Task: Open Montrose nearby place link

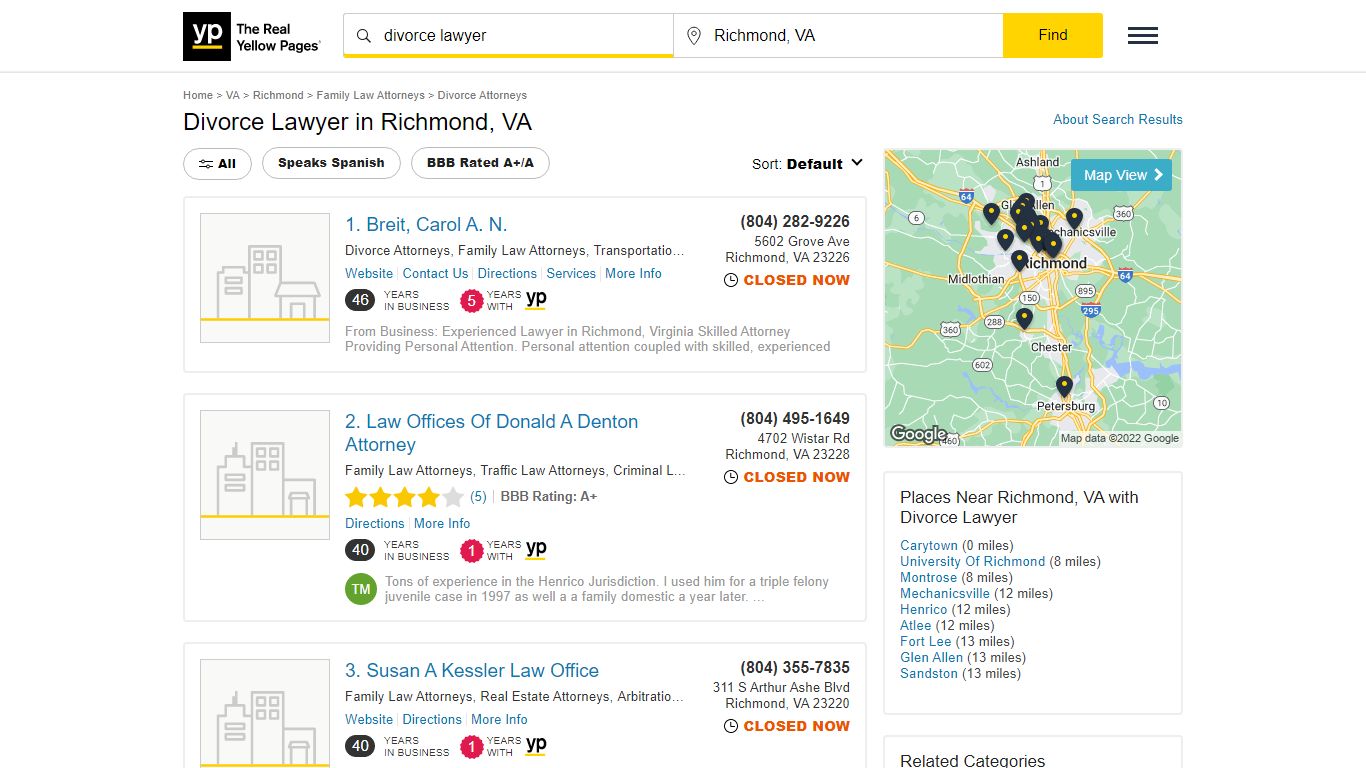Action: [x=928, y=577]
